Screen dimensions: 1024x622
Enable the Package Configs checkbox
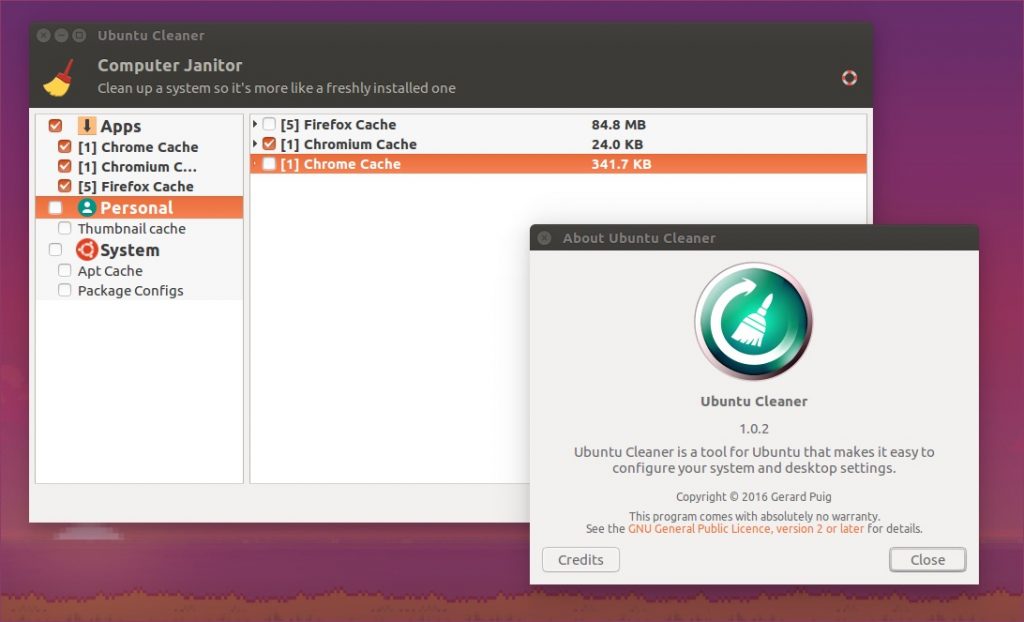[65, 290]
